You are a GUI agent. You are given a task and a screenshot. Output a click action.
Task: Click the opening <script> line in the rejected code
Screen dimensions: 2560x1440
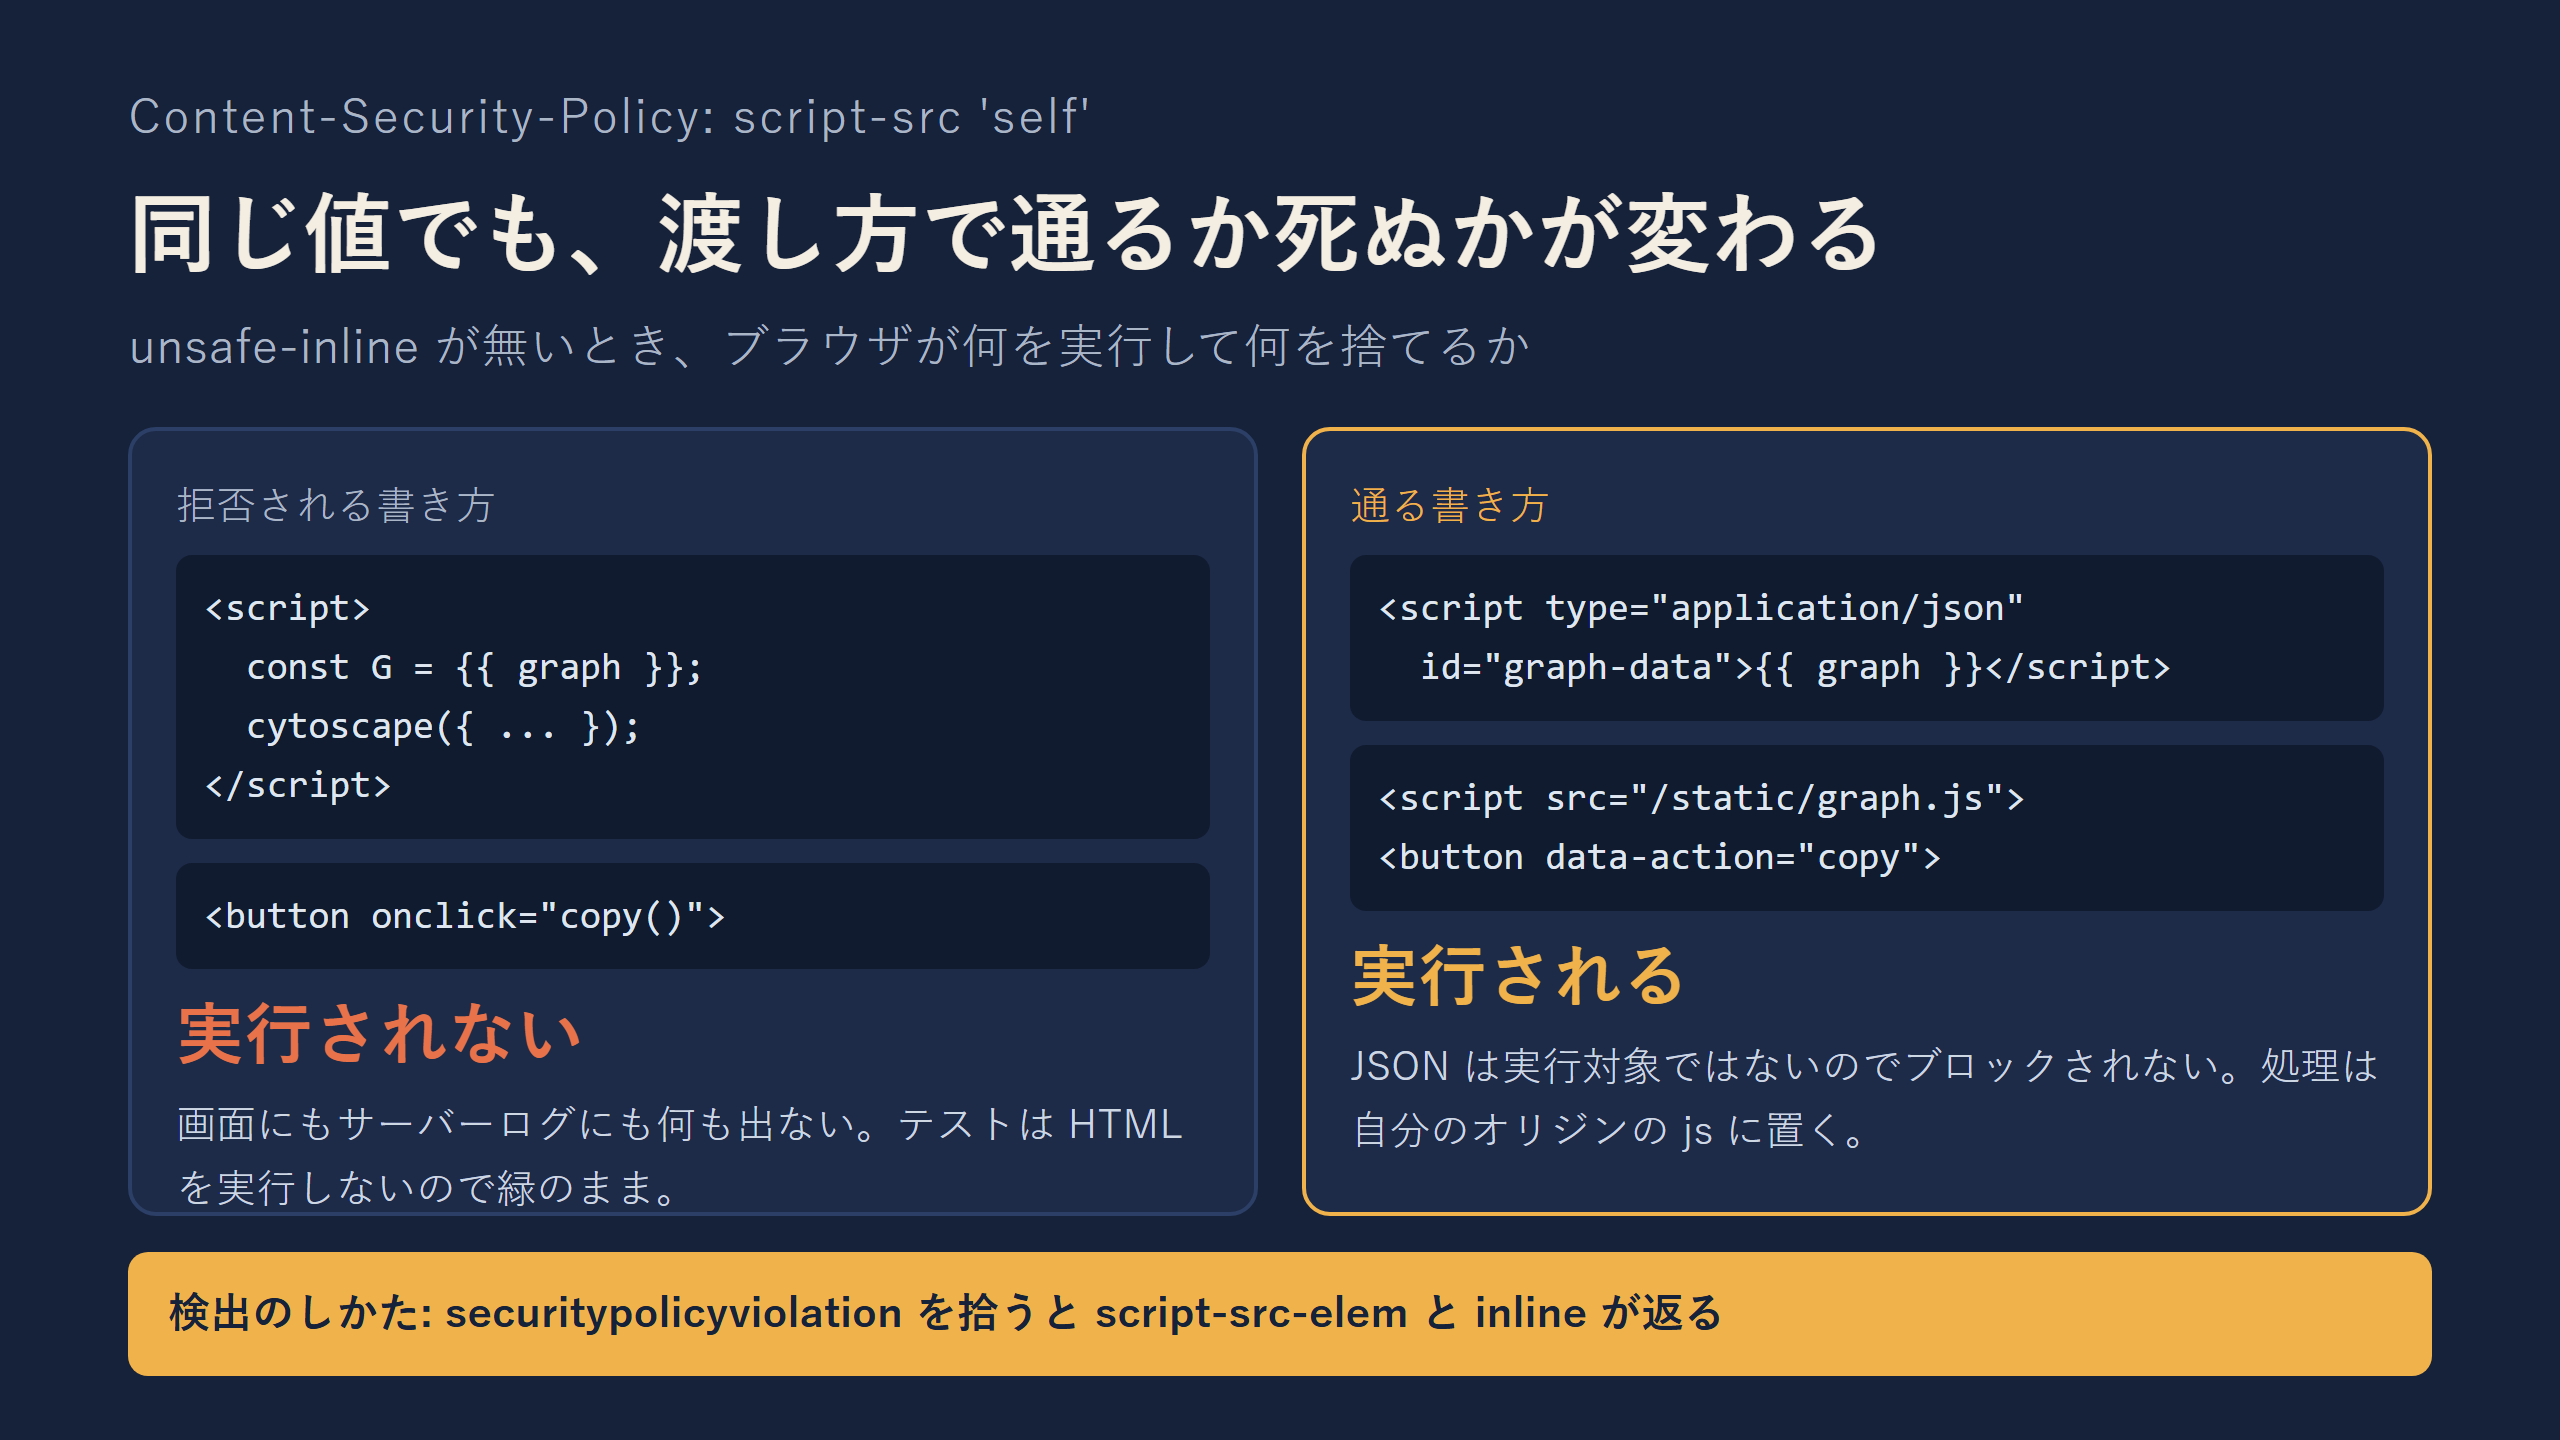(288, 608)
